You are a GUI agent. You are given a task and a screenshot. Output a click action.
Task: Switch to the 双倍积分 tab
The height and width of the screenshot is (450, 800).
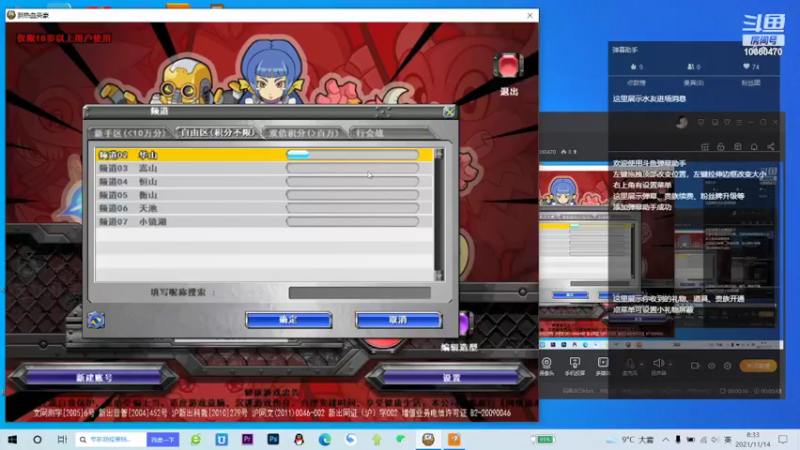point(304,133)
